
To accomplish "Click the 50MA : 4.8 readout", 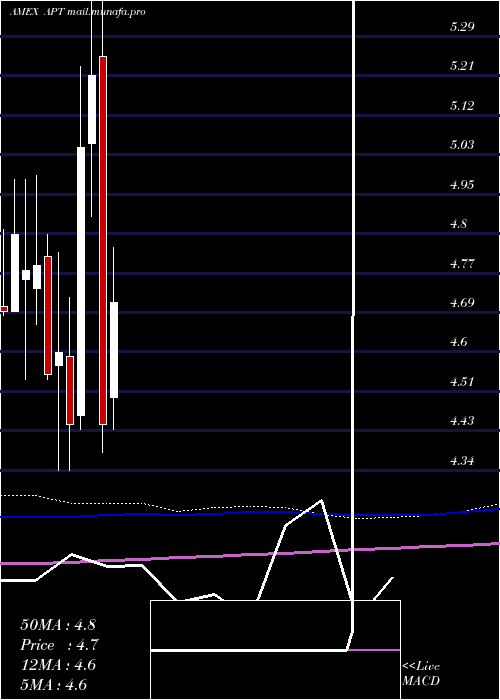I will click(x=58, y=625).
